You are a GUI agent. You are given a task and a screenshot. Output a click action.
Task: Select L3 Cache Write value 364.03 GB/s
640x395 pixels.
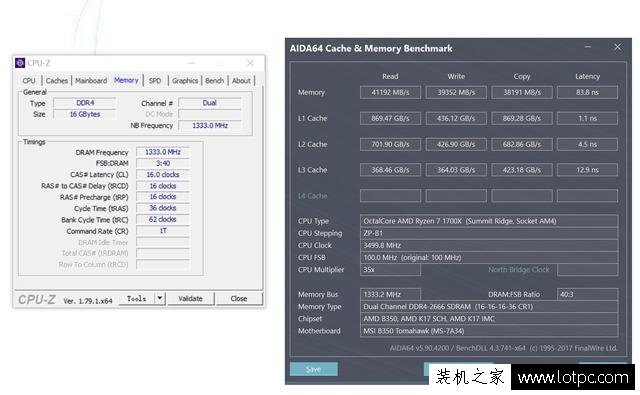click(x=456, y=170)
